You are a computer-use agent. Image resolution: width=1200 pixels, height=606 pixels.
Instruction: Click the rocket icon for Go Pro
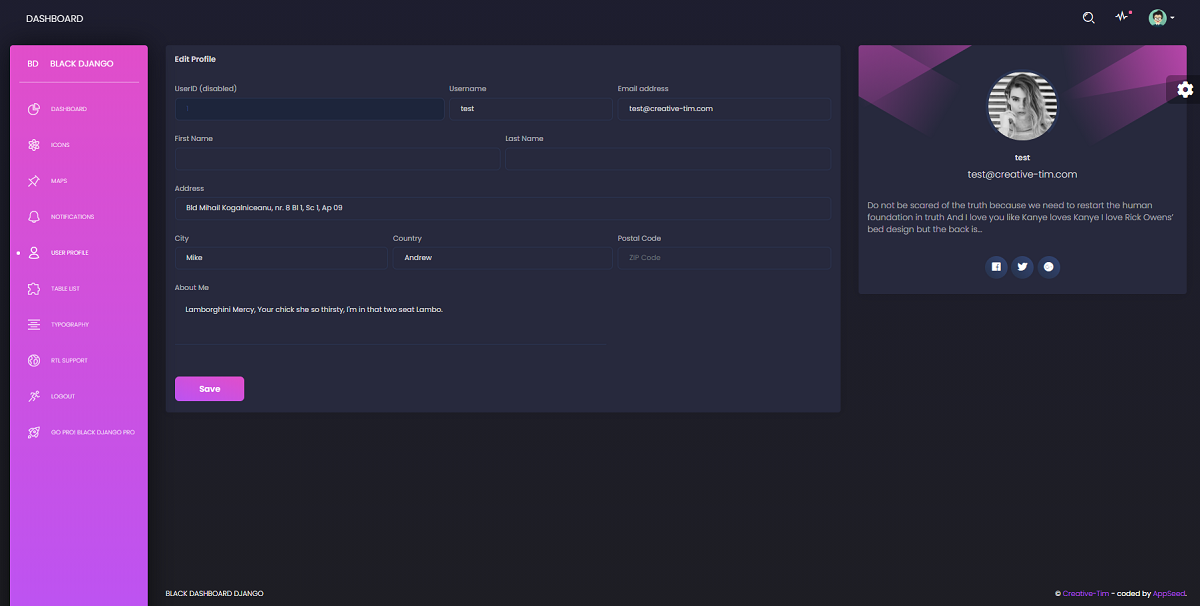(x=34, y=433)
